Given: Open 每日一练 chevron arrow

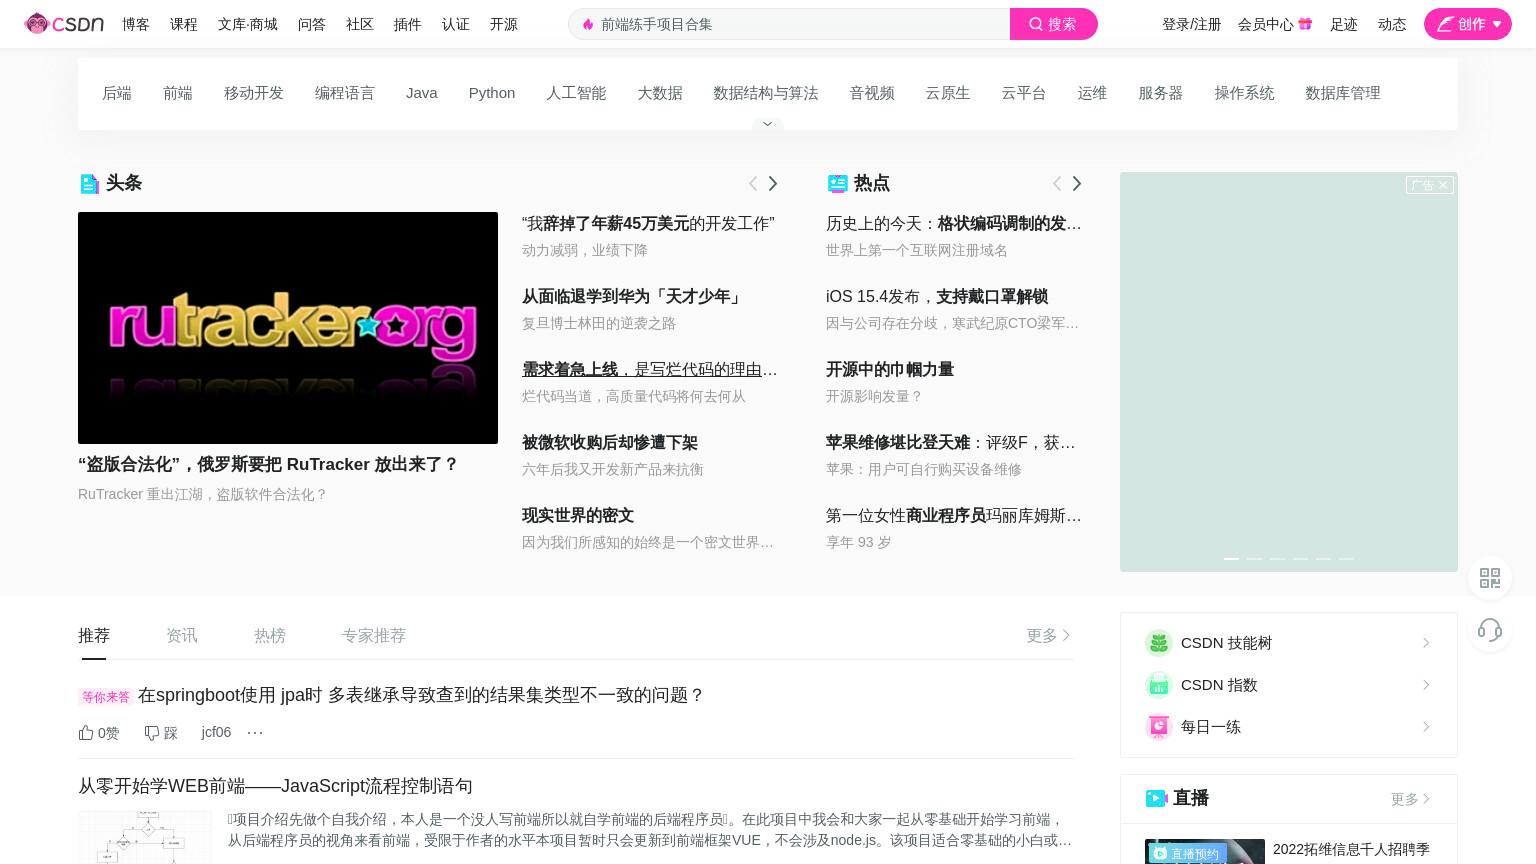Looking at the screenshot, I should 1426,727.
